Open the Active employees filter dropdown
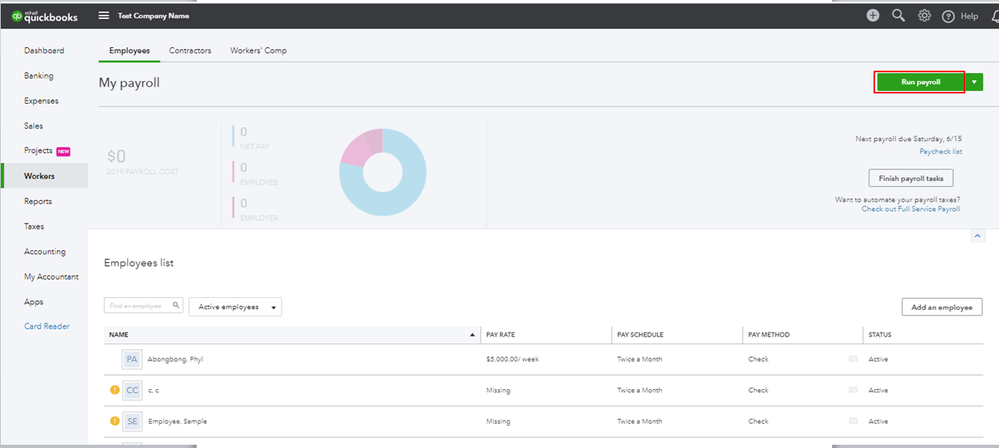This screenshot has width=999, height=448. pyautogui.click(x=236, y=307)
